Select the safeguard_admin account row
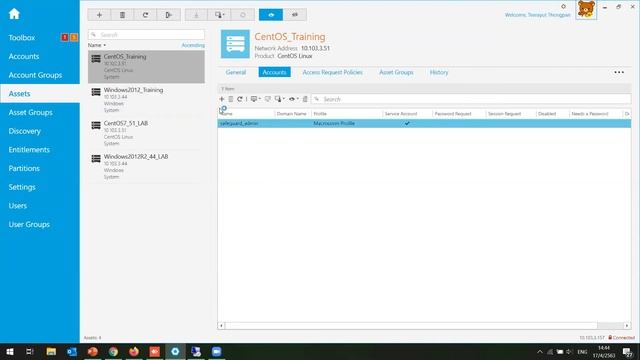 point(424,123)
